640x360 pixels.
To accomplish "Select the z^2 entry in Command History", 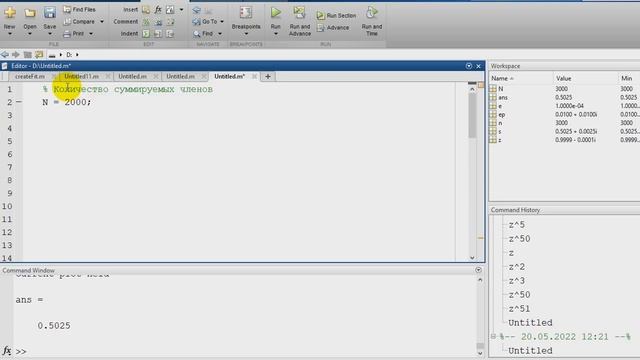I will click(x=517, y=267).
